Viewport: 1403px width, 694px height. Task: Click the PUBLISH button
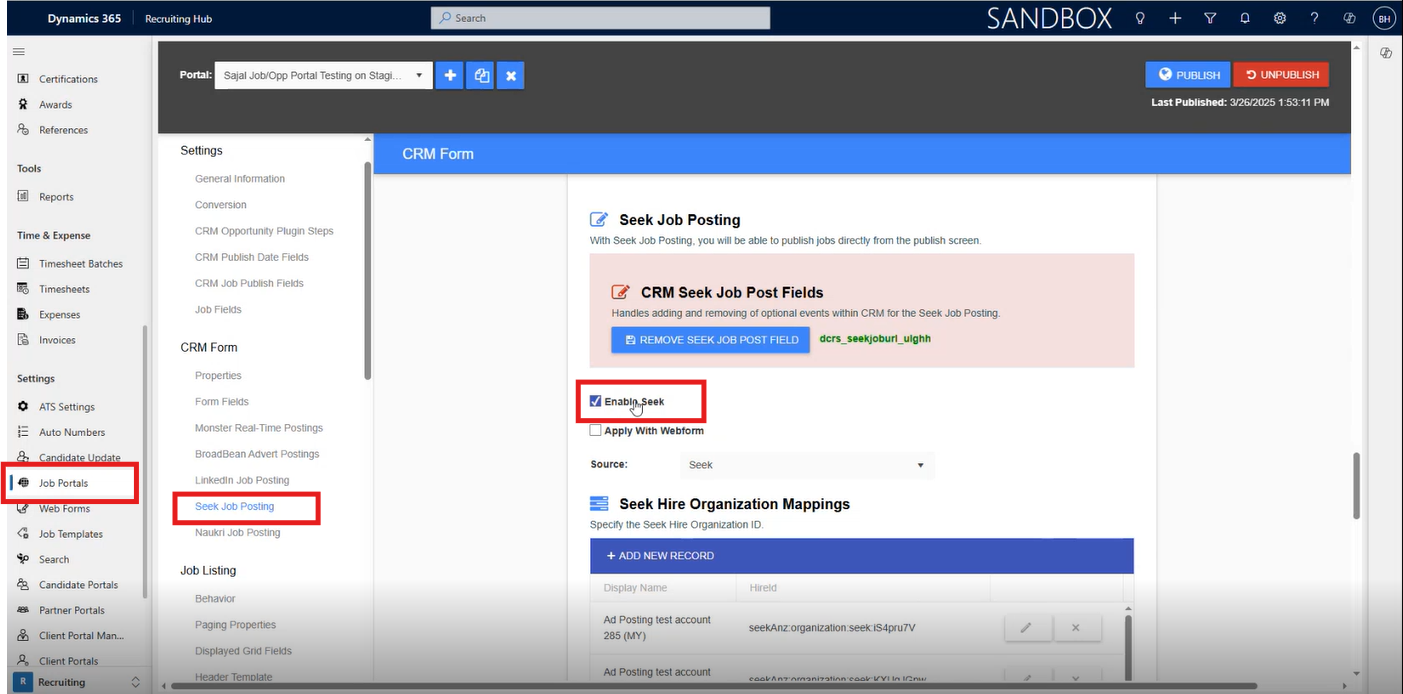1188,75
